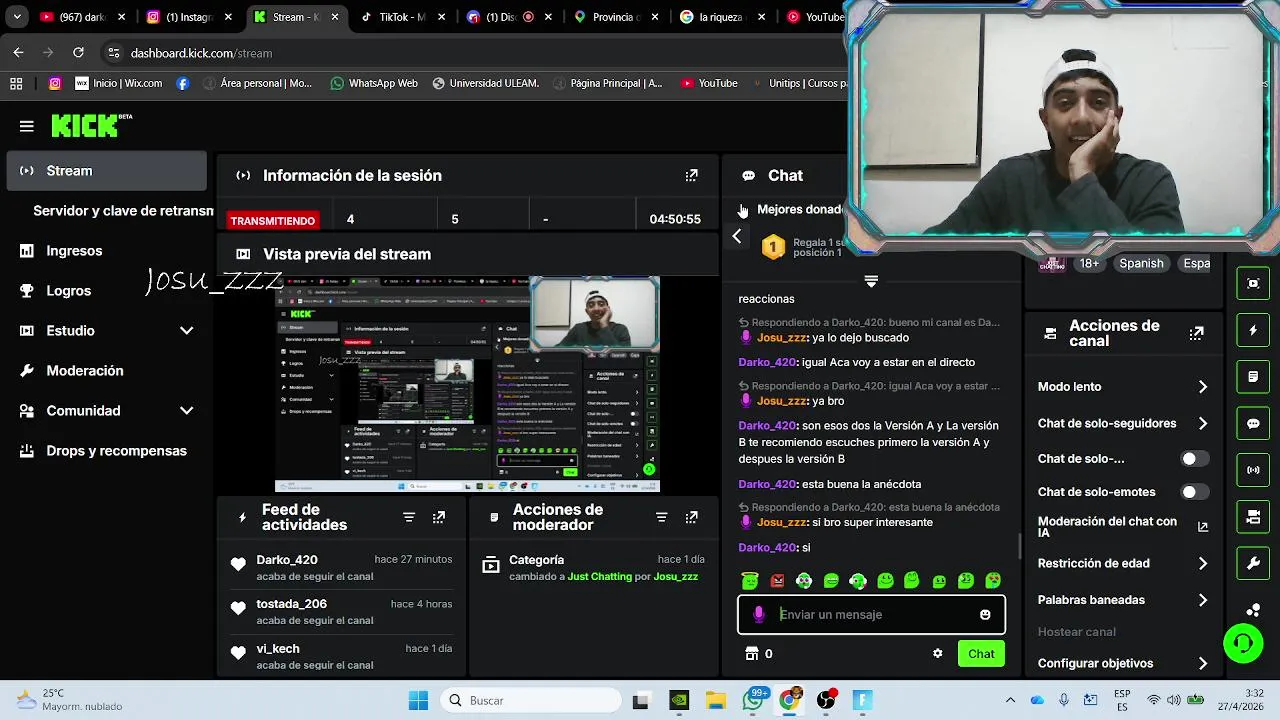Screen dimensions: 1280x720
Task: Insert the heart-eyes emote
Action: (993, 580)
